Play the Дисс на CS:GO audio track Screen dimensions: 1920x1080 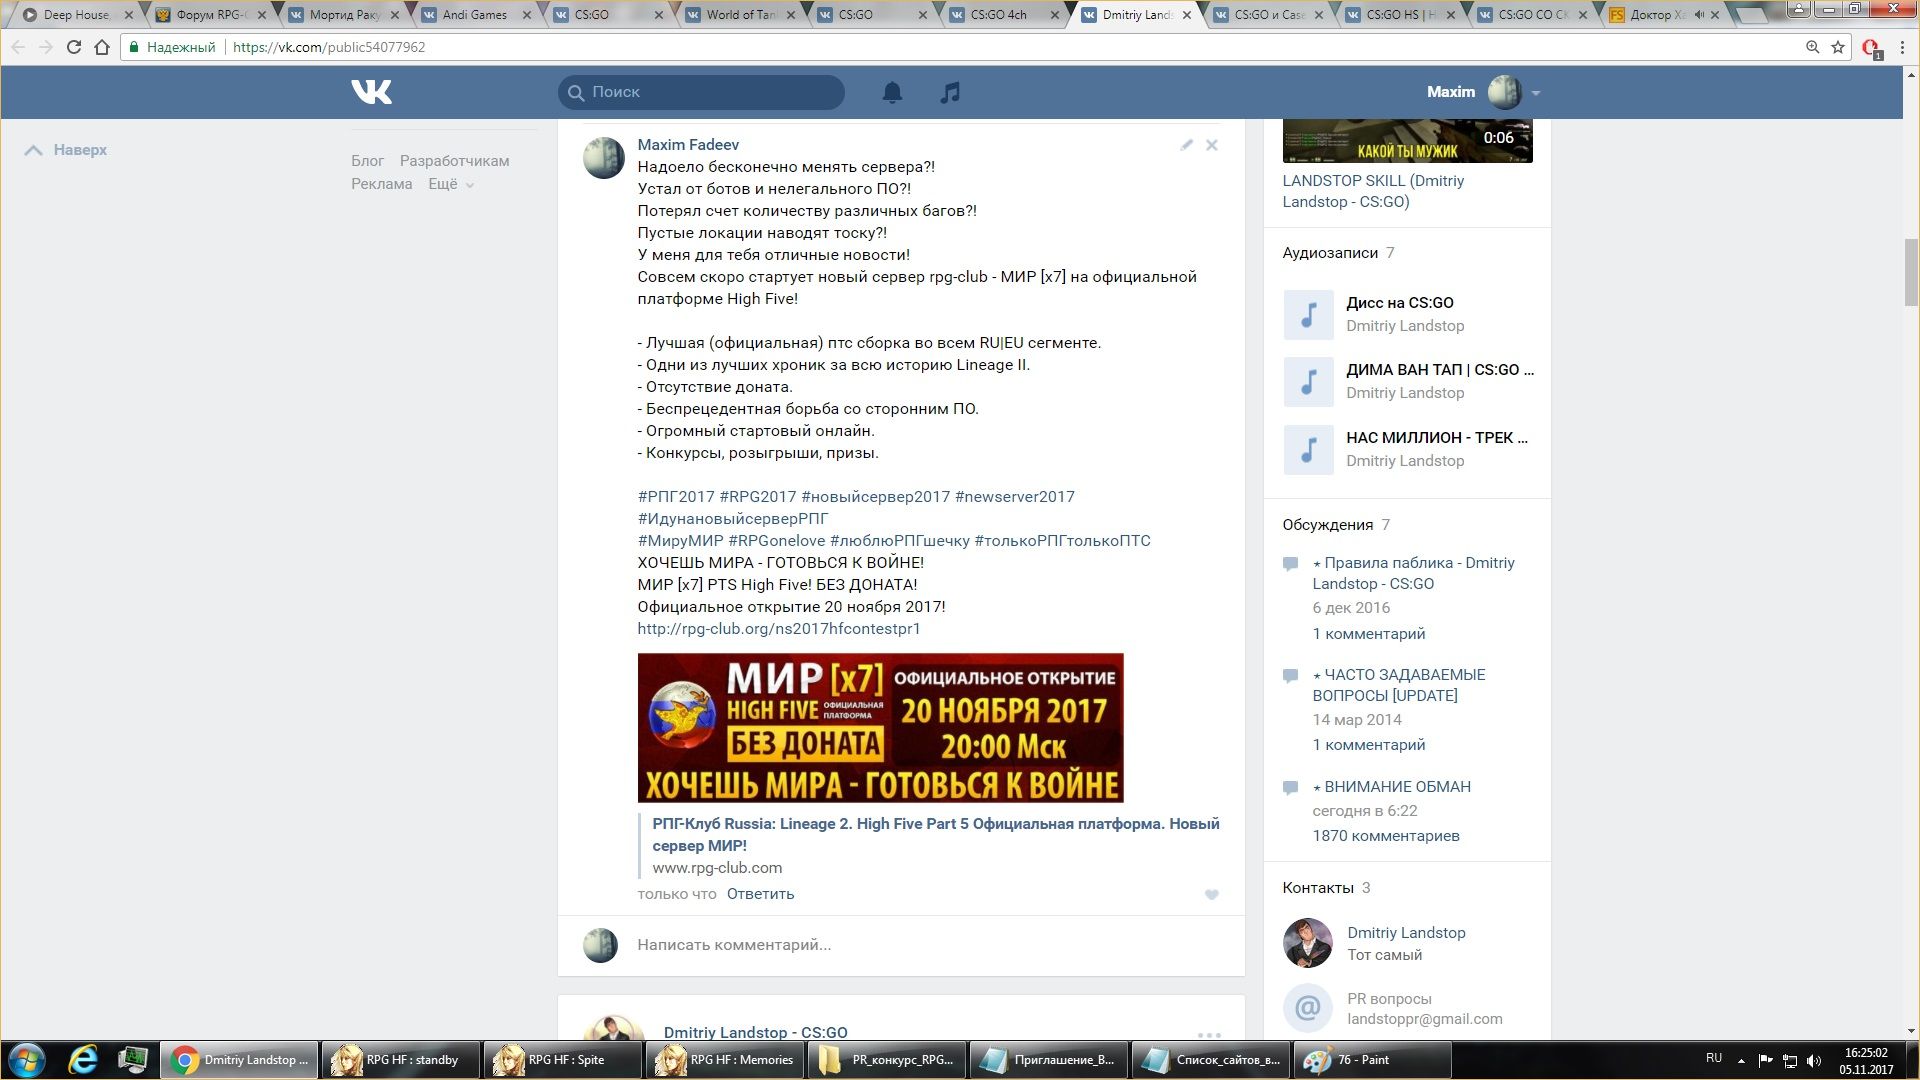click(1308, 315)
